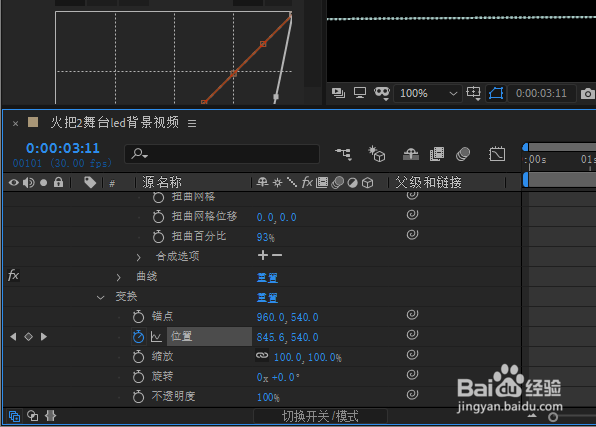596x427 pixels.
Task: Click the lock column header icon
Action: tap(58, 182)
